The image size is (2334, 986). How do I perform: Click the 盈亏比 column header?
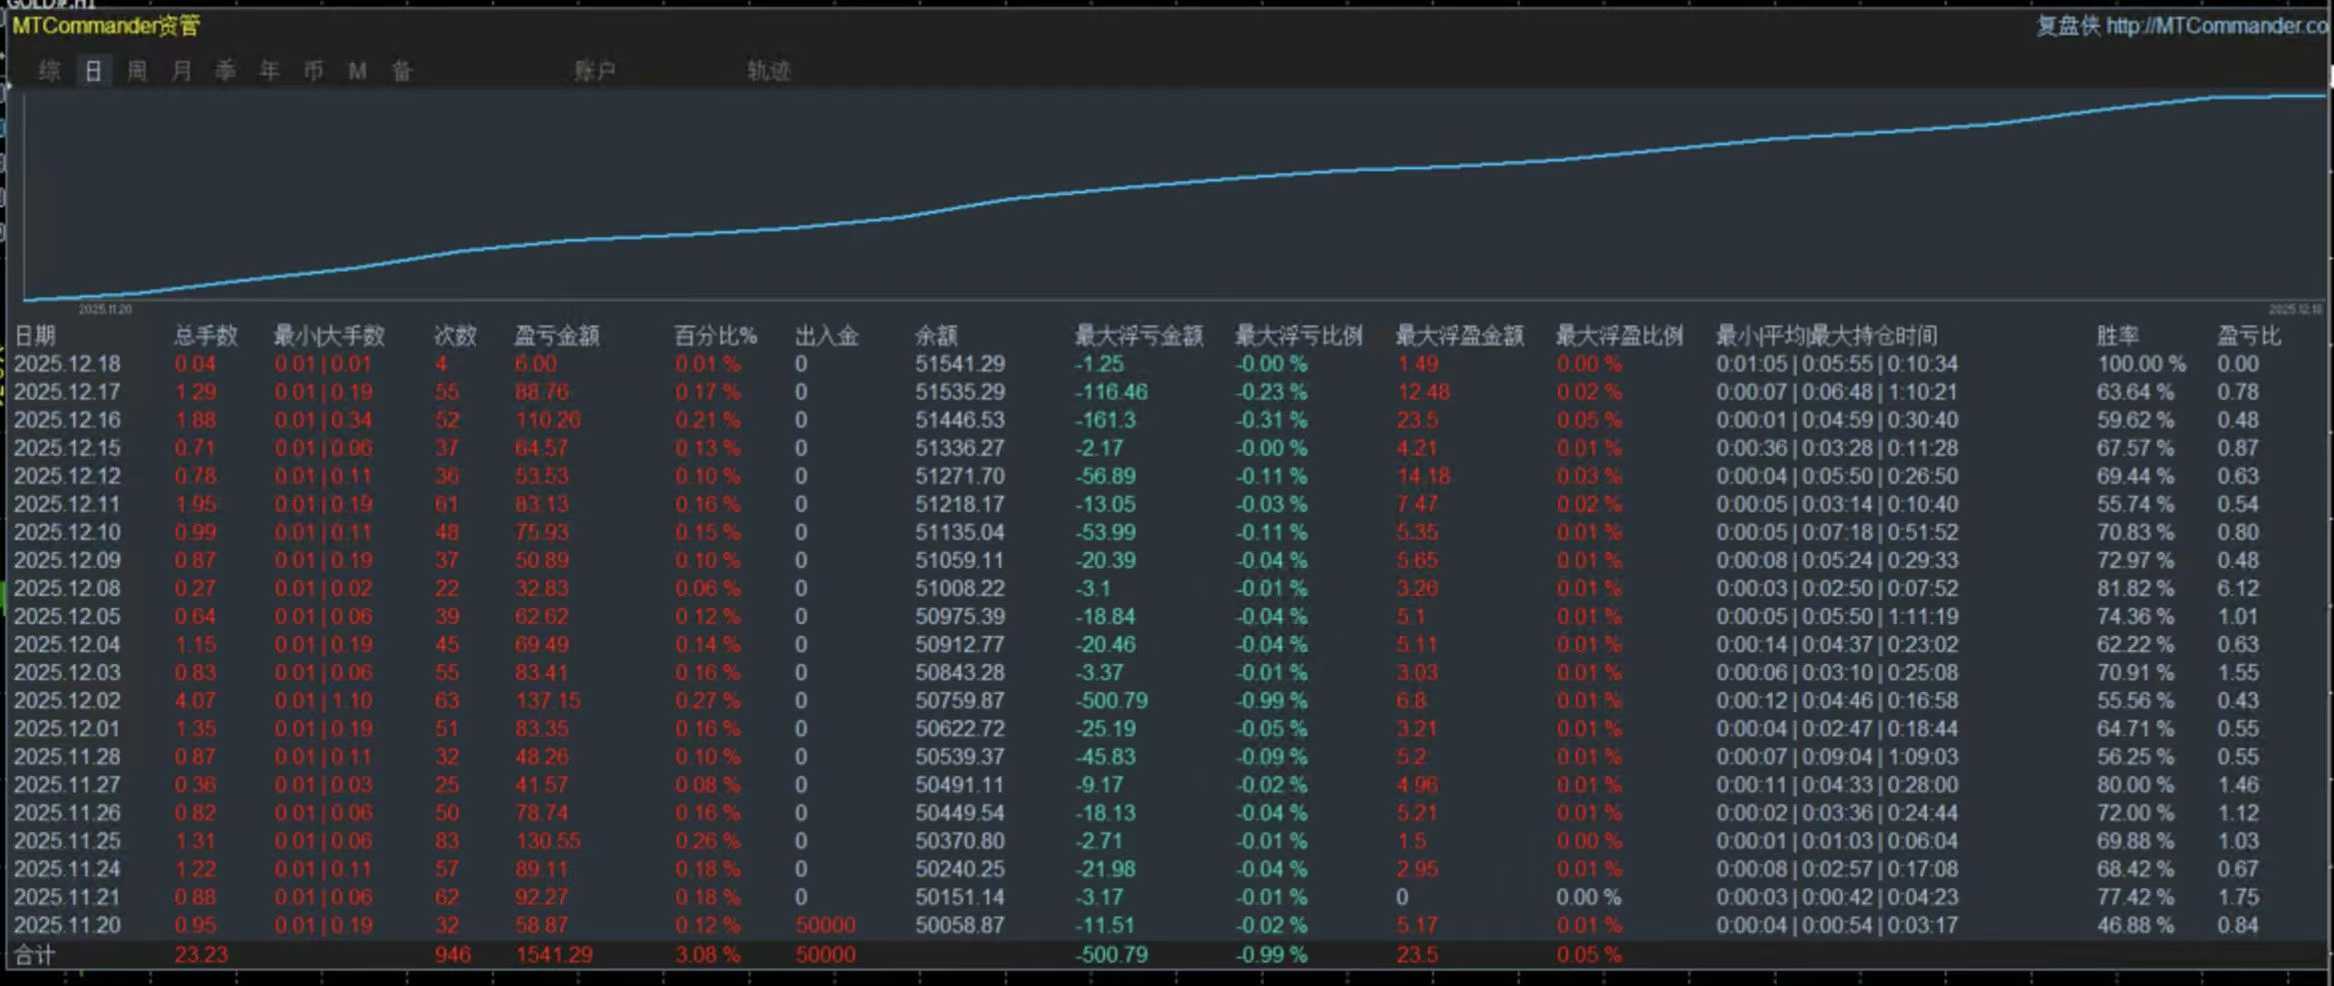click(x=2249, y=336)
